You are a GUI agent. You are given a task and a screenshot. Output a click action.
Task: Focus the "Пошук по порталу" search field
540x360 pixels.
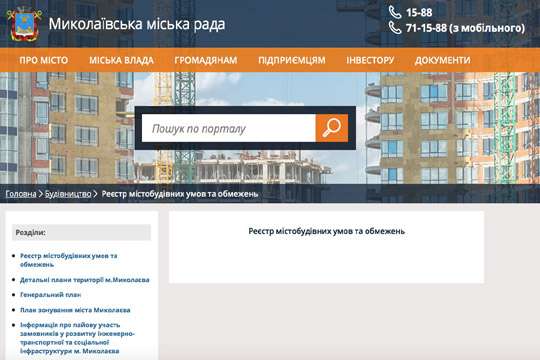[229, 128]
